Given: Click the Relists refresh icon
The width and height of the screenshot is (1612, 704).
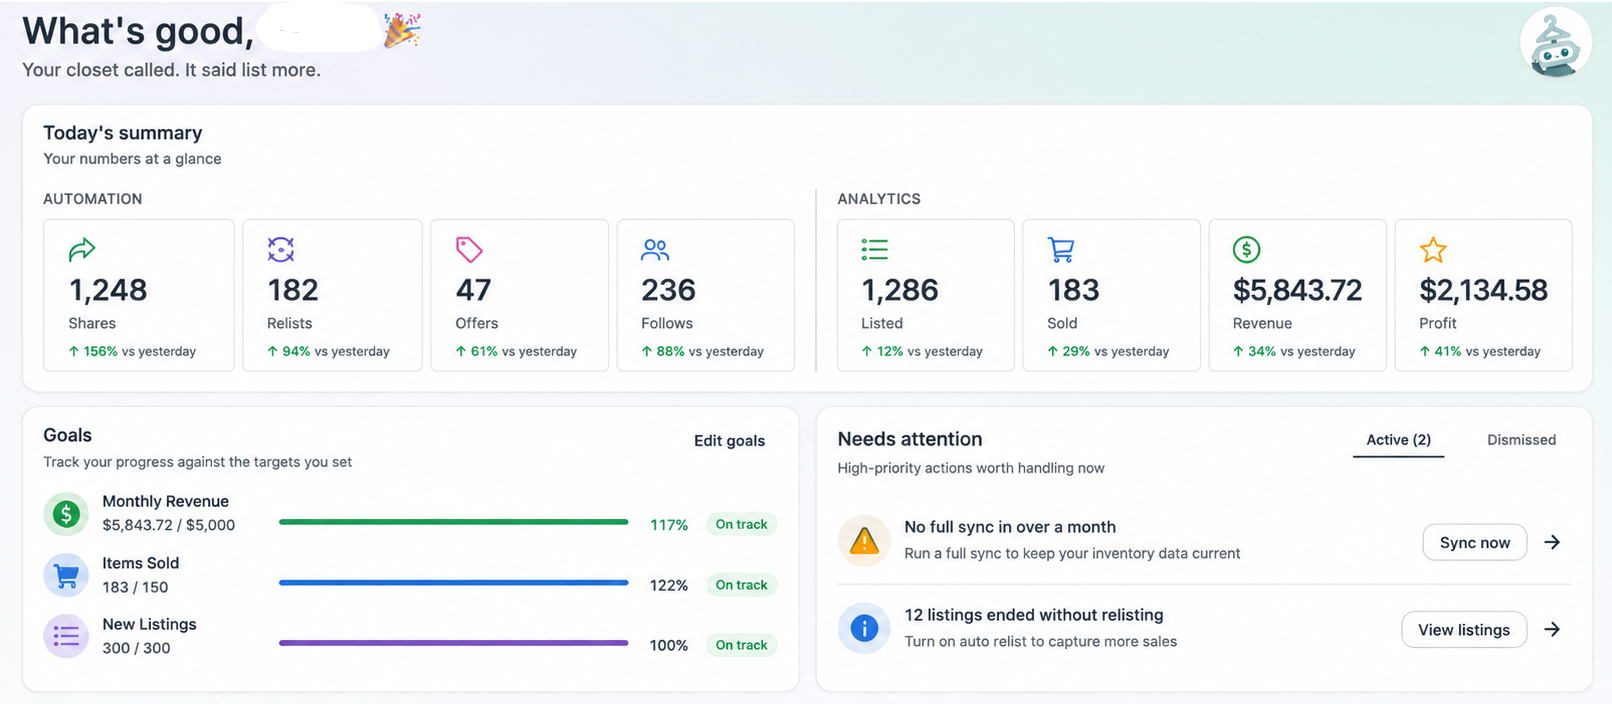Looking at the screenshot, I should click(281, 249).
